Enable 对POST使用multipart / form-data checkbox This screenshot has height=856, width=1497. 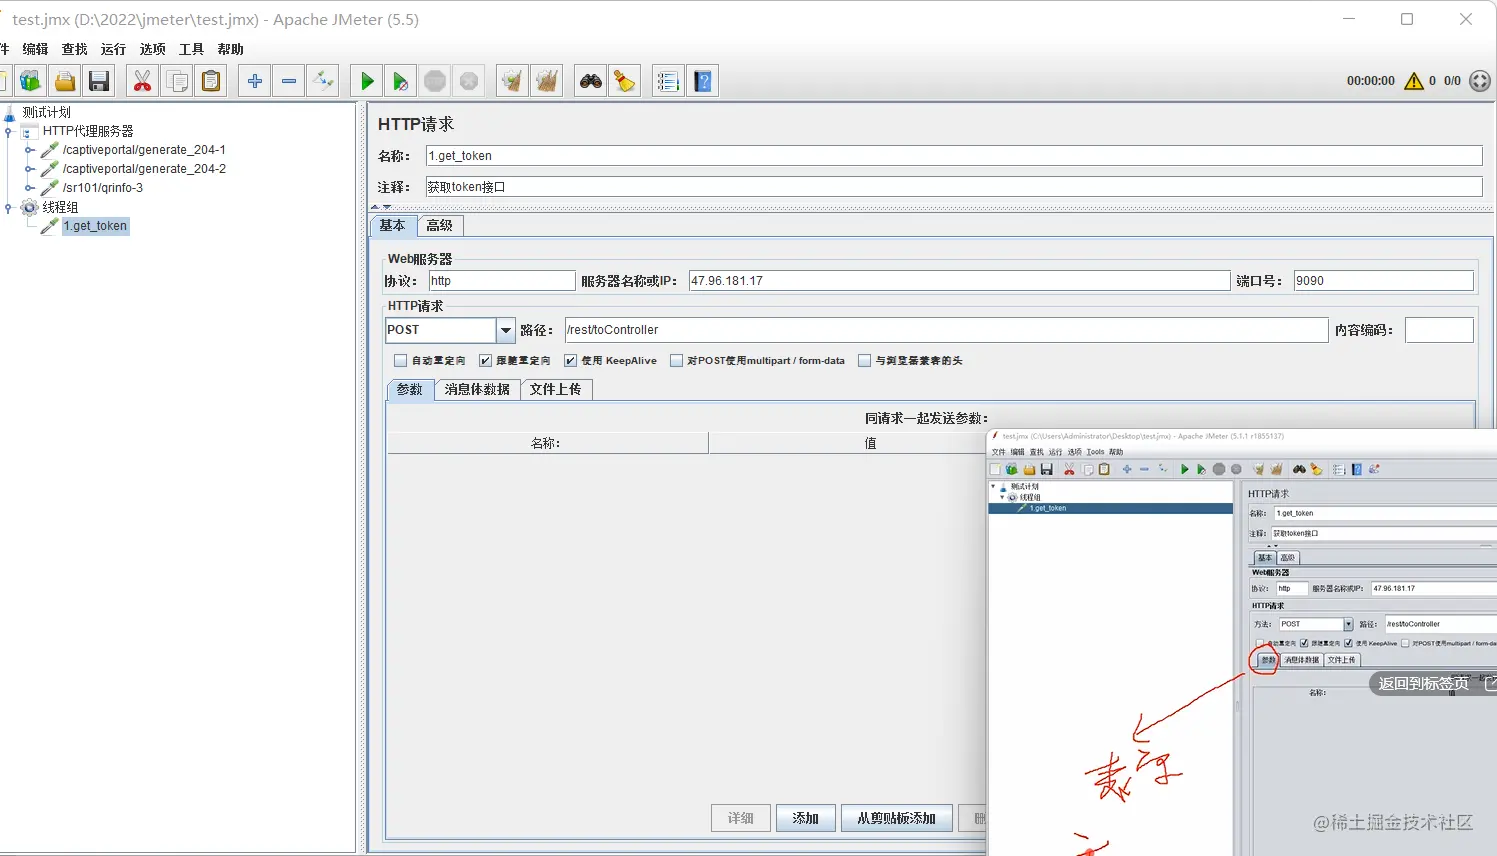click(677, 361)
